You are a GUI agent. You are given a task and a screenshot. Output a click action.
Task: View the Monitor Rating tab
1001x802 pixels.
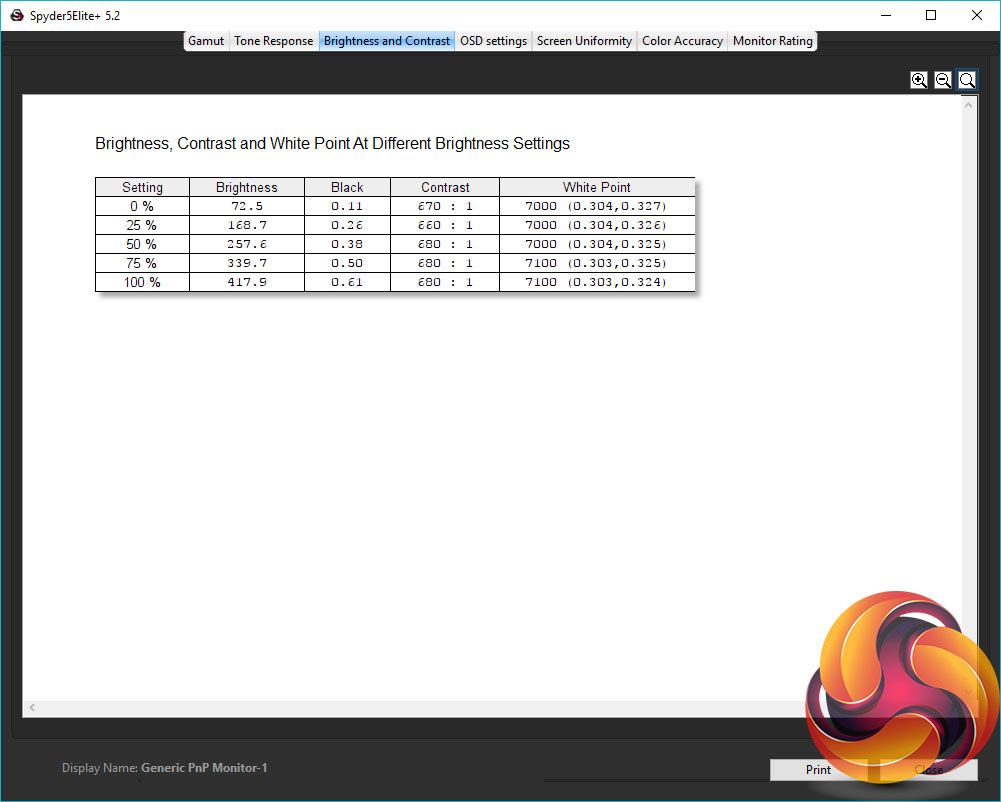[x=772, y=41]
